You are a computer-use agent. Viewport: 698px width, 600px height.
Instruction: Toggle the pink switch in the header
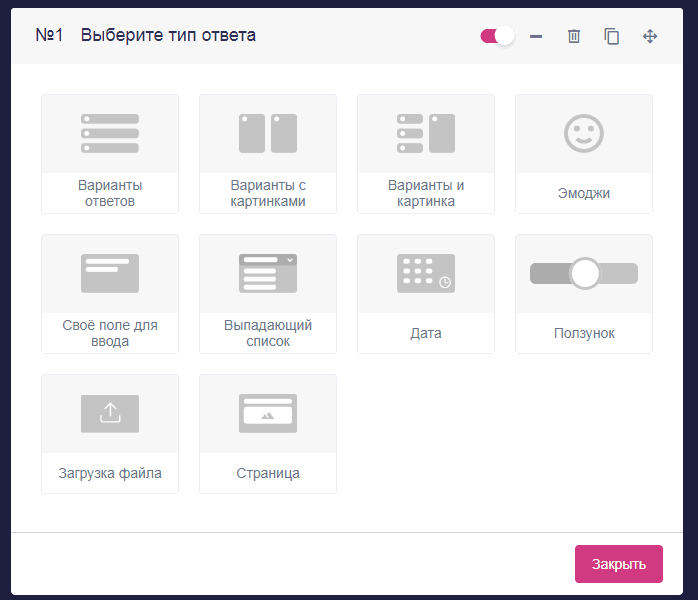(x=497, y=36)
